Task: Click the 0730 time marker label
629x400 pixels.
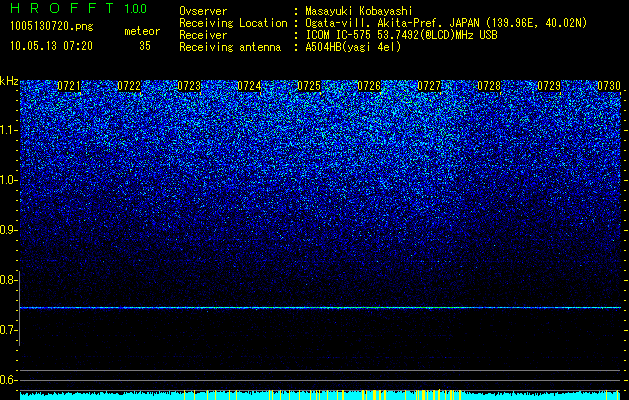Action: (609, 86)
